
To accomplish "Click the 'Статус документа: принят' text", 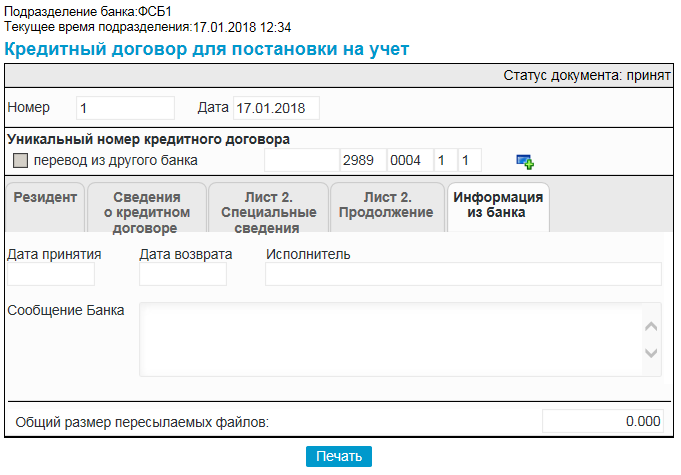I will point(587,76).
